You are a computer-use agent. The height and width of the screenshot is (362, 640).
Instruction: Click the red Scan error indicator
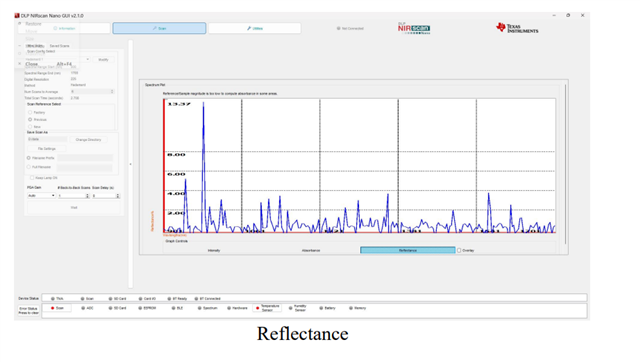click(57, 308)
